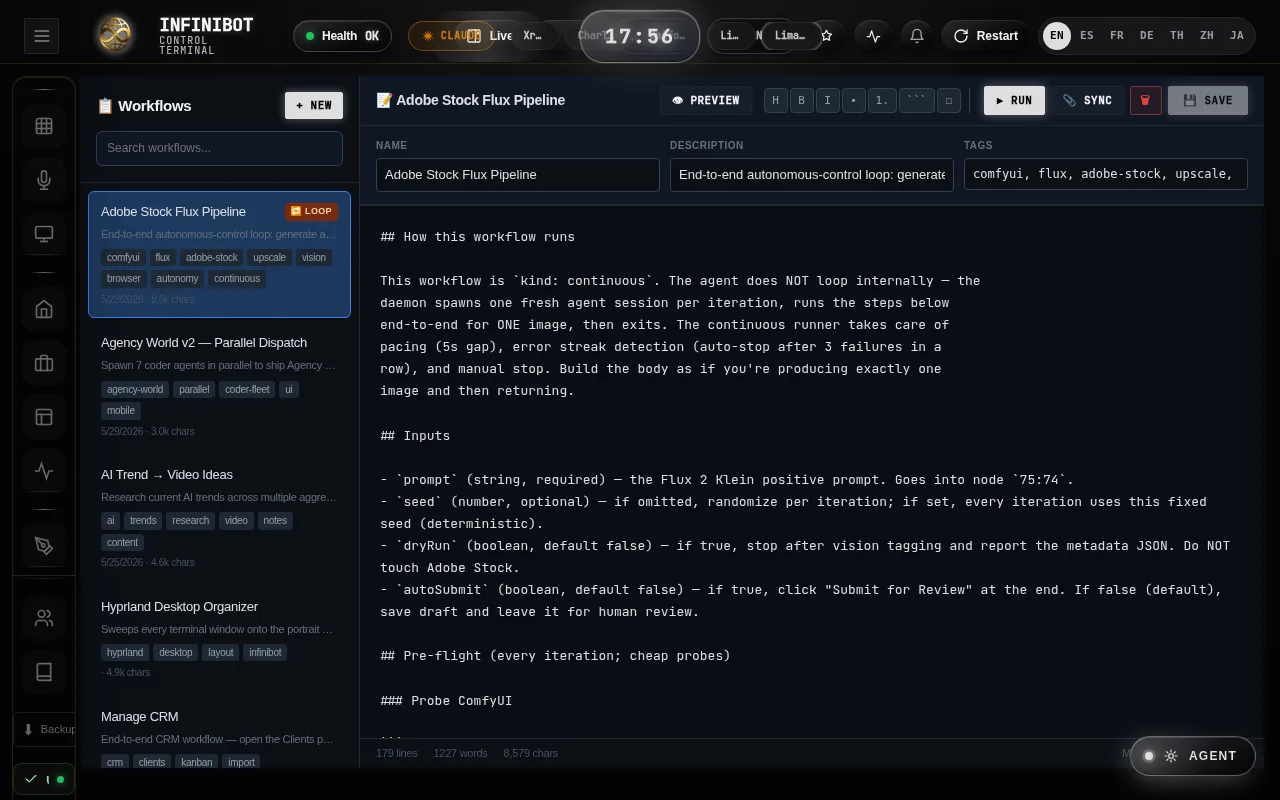Click the Search workflows field
This screenshot has width=1280, height=800.
click(x=219, y=148)
